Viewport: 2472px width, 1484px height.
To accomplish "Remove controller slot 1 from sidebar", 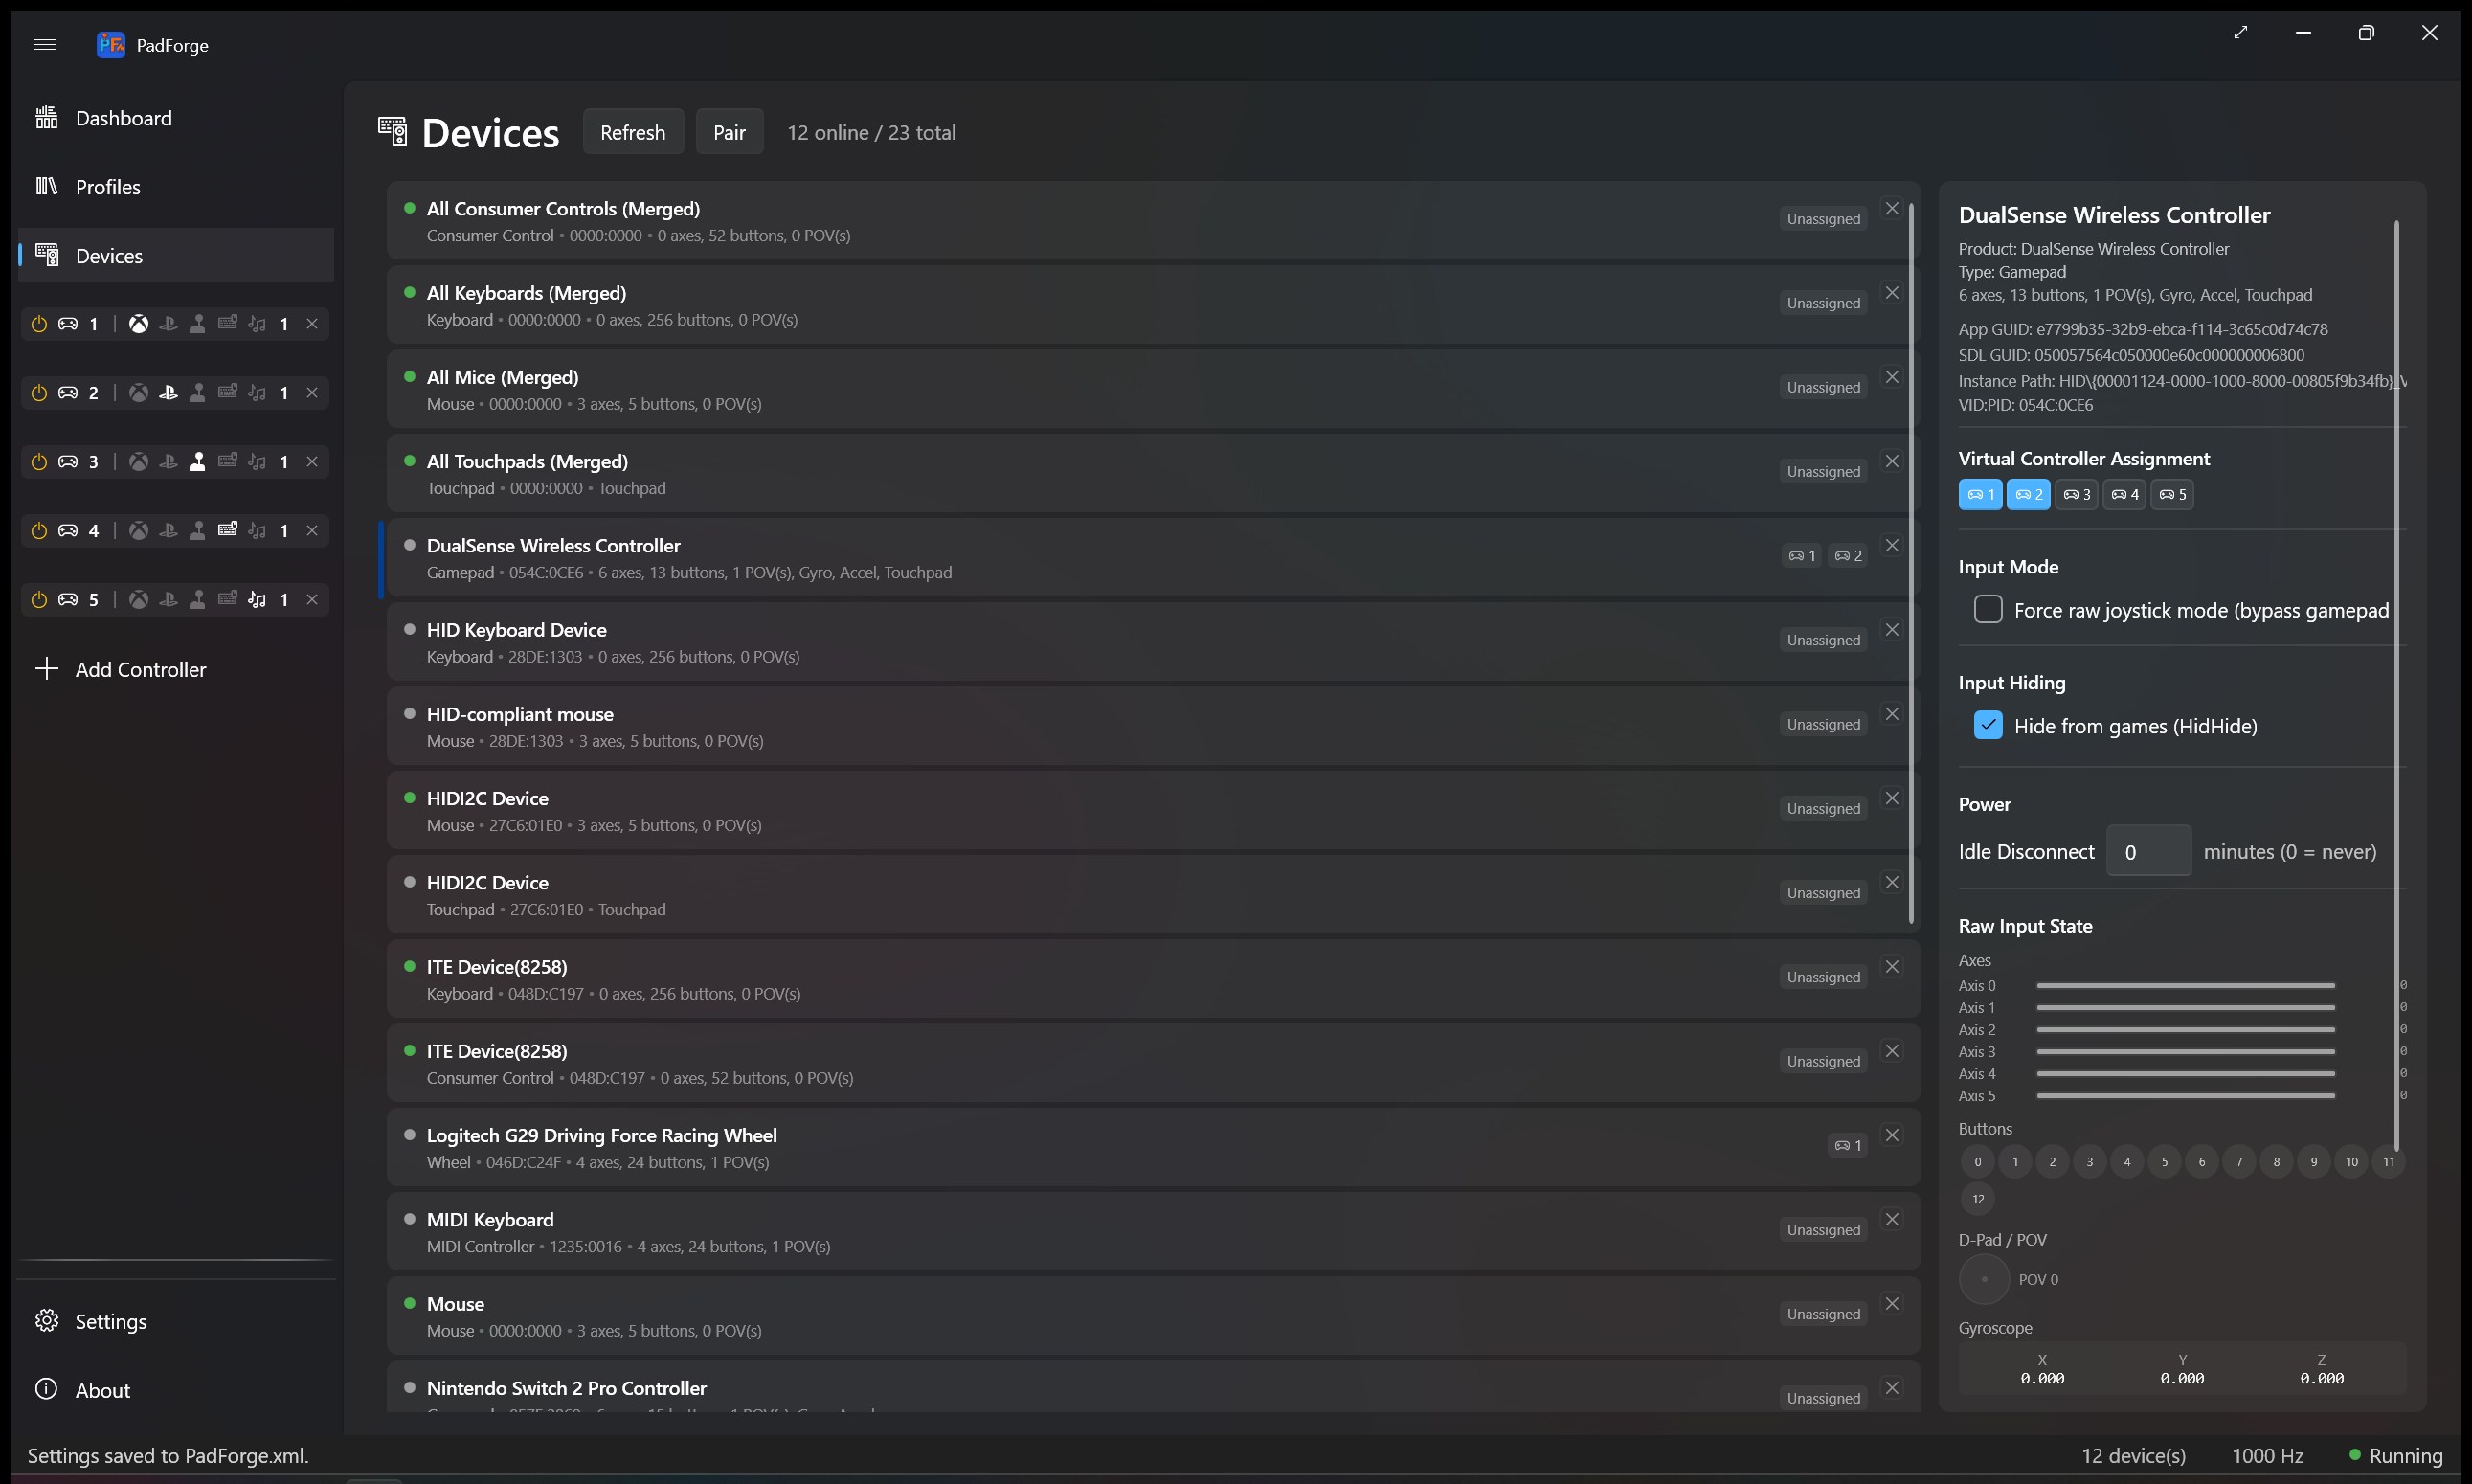I will point(312,324).
